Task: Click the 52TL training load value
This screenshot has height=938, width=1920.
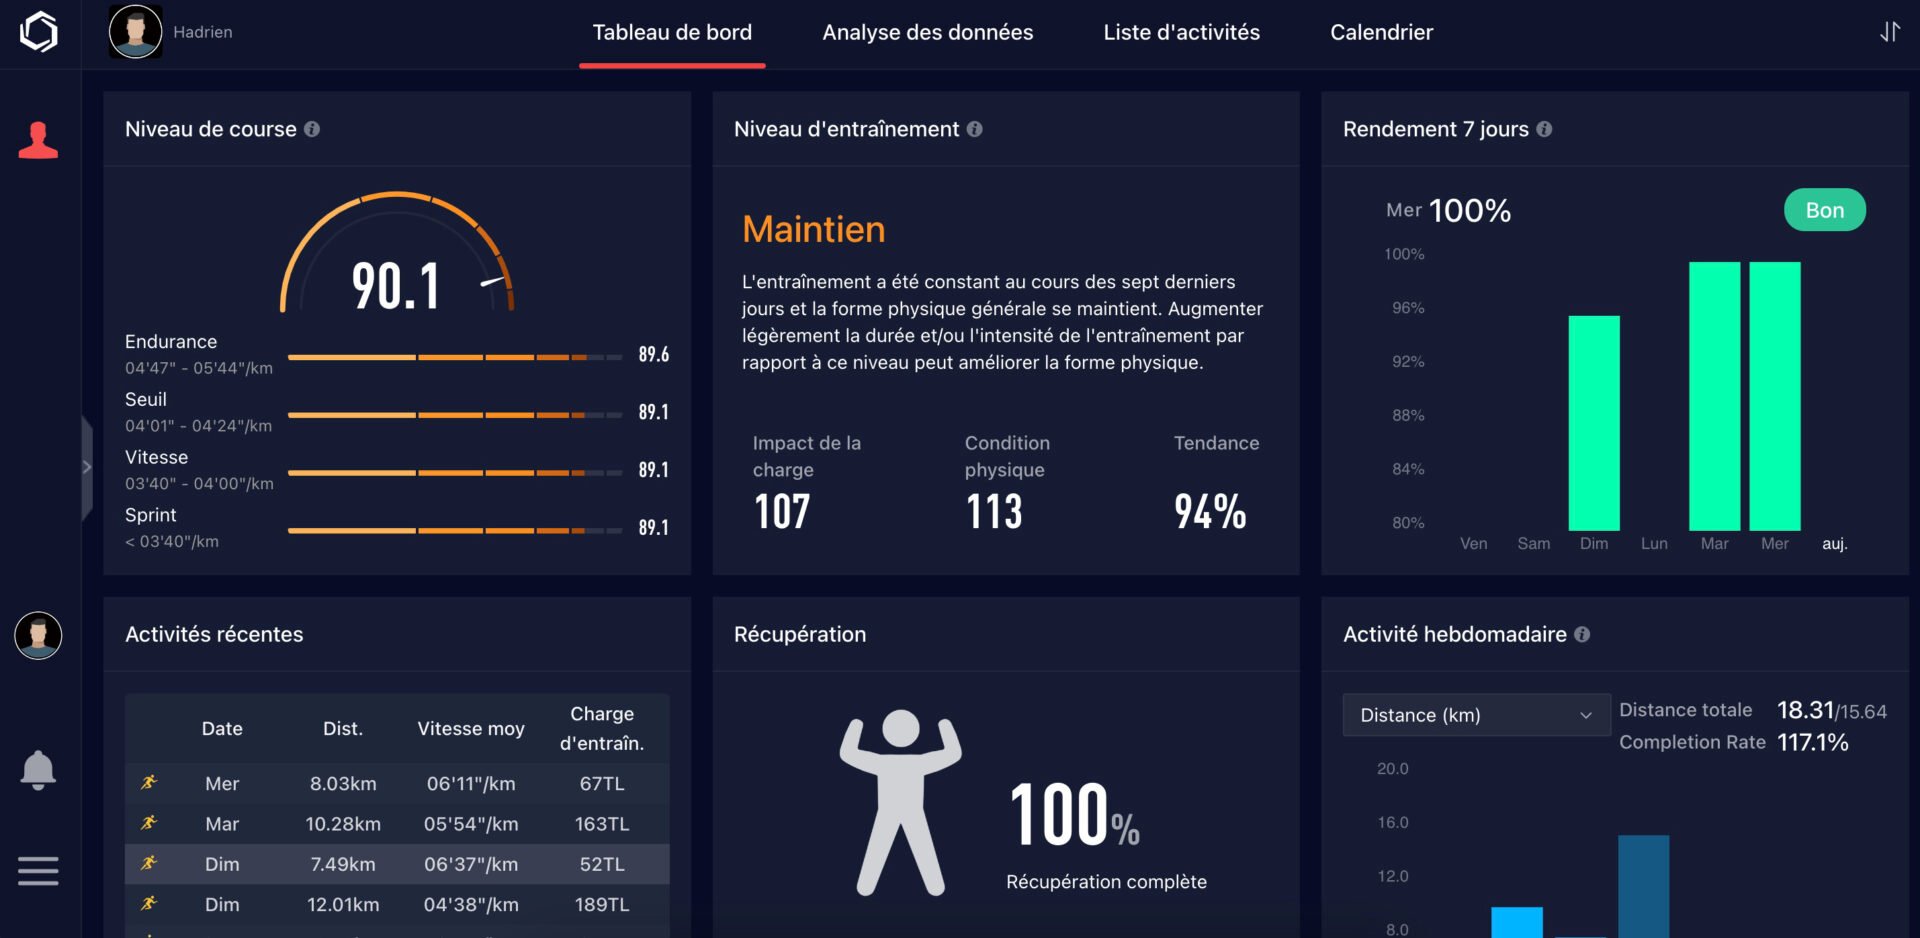Action: pyautogui.click(x=602, y=864)
